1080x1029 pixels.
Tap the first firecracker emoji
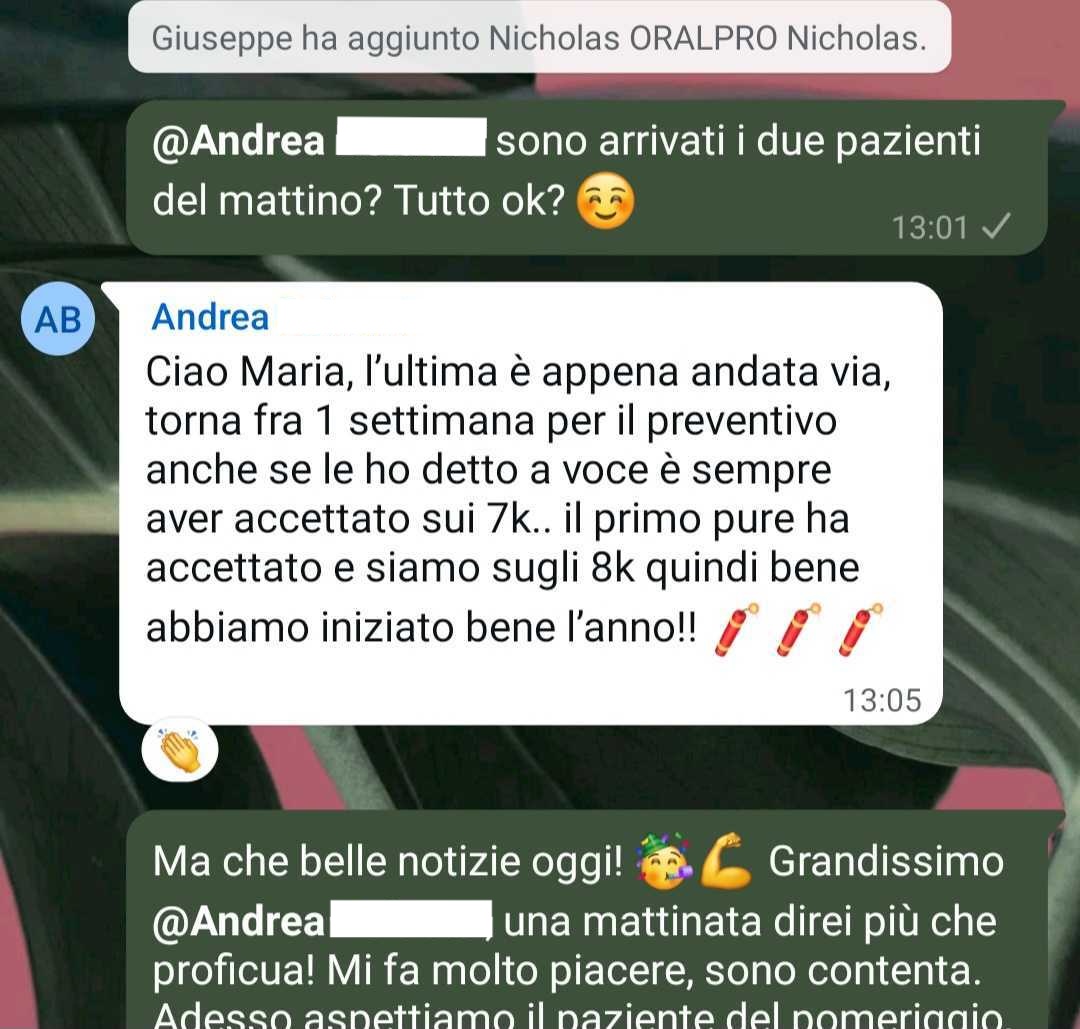click(x=736, y=630)
